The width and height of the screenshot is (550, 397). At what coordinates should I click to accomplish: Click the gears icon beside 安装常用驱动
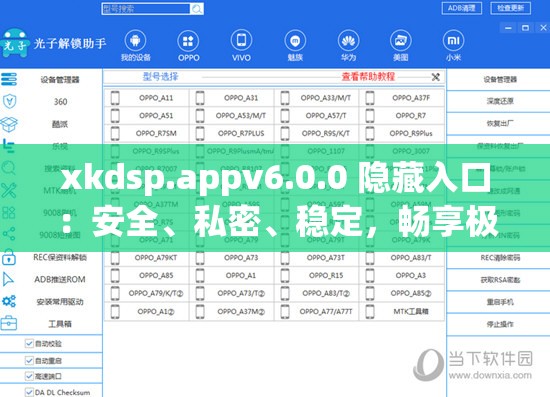[9, 301]
